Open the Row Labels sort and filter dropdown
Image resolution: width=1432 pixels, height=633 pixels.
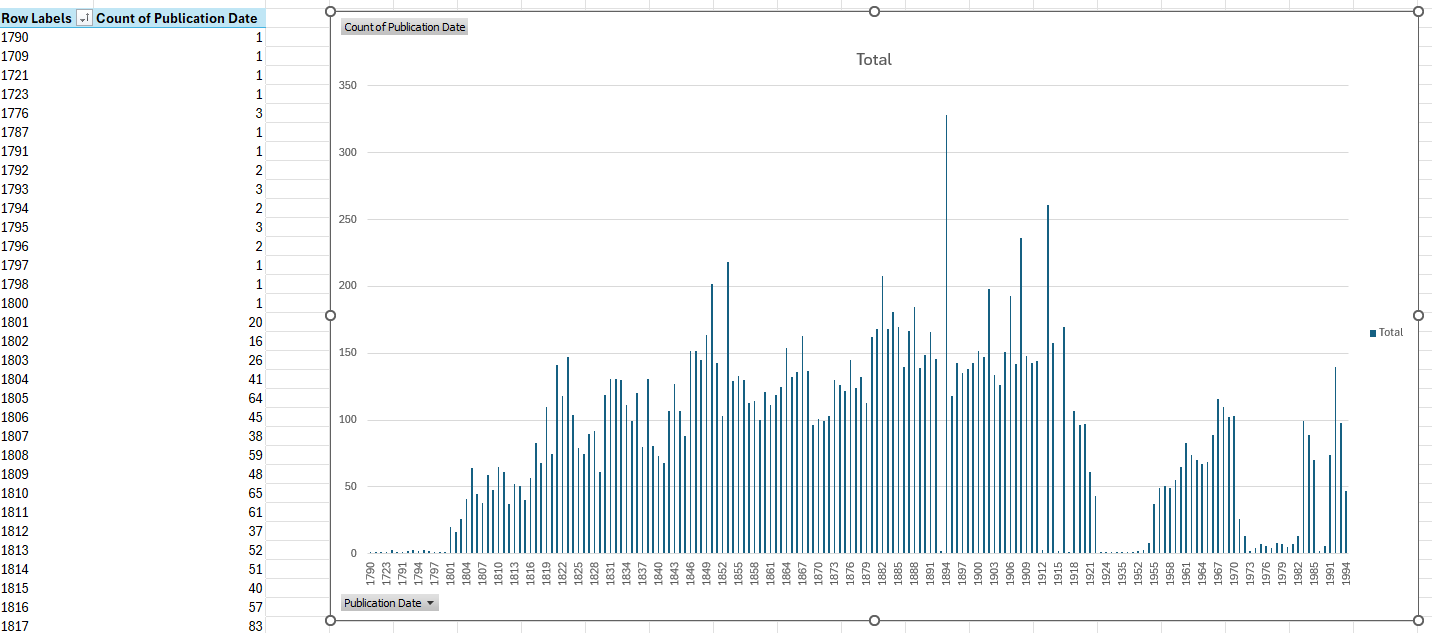point(83,17)
